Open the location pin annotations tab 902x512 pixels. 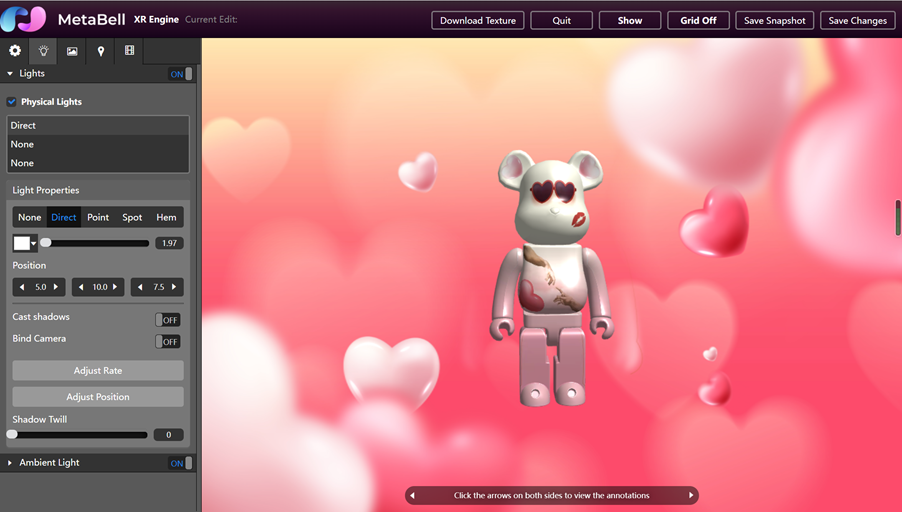101,51
